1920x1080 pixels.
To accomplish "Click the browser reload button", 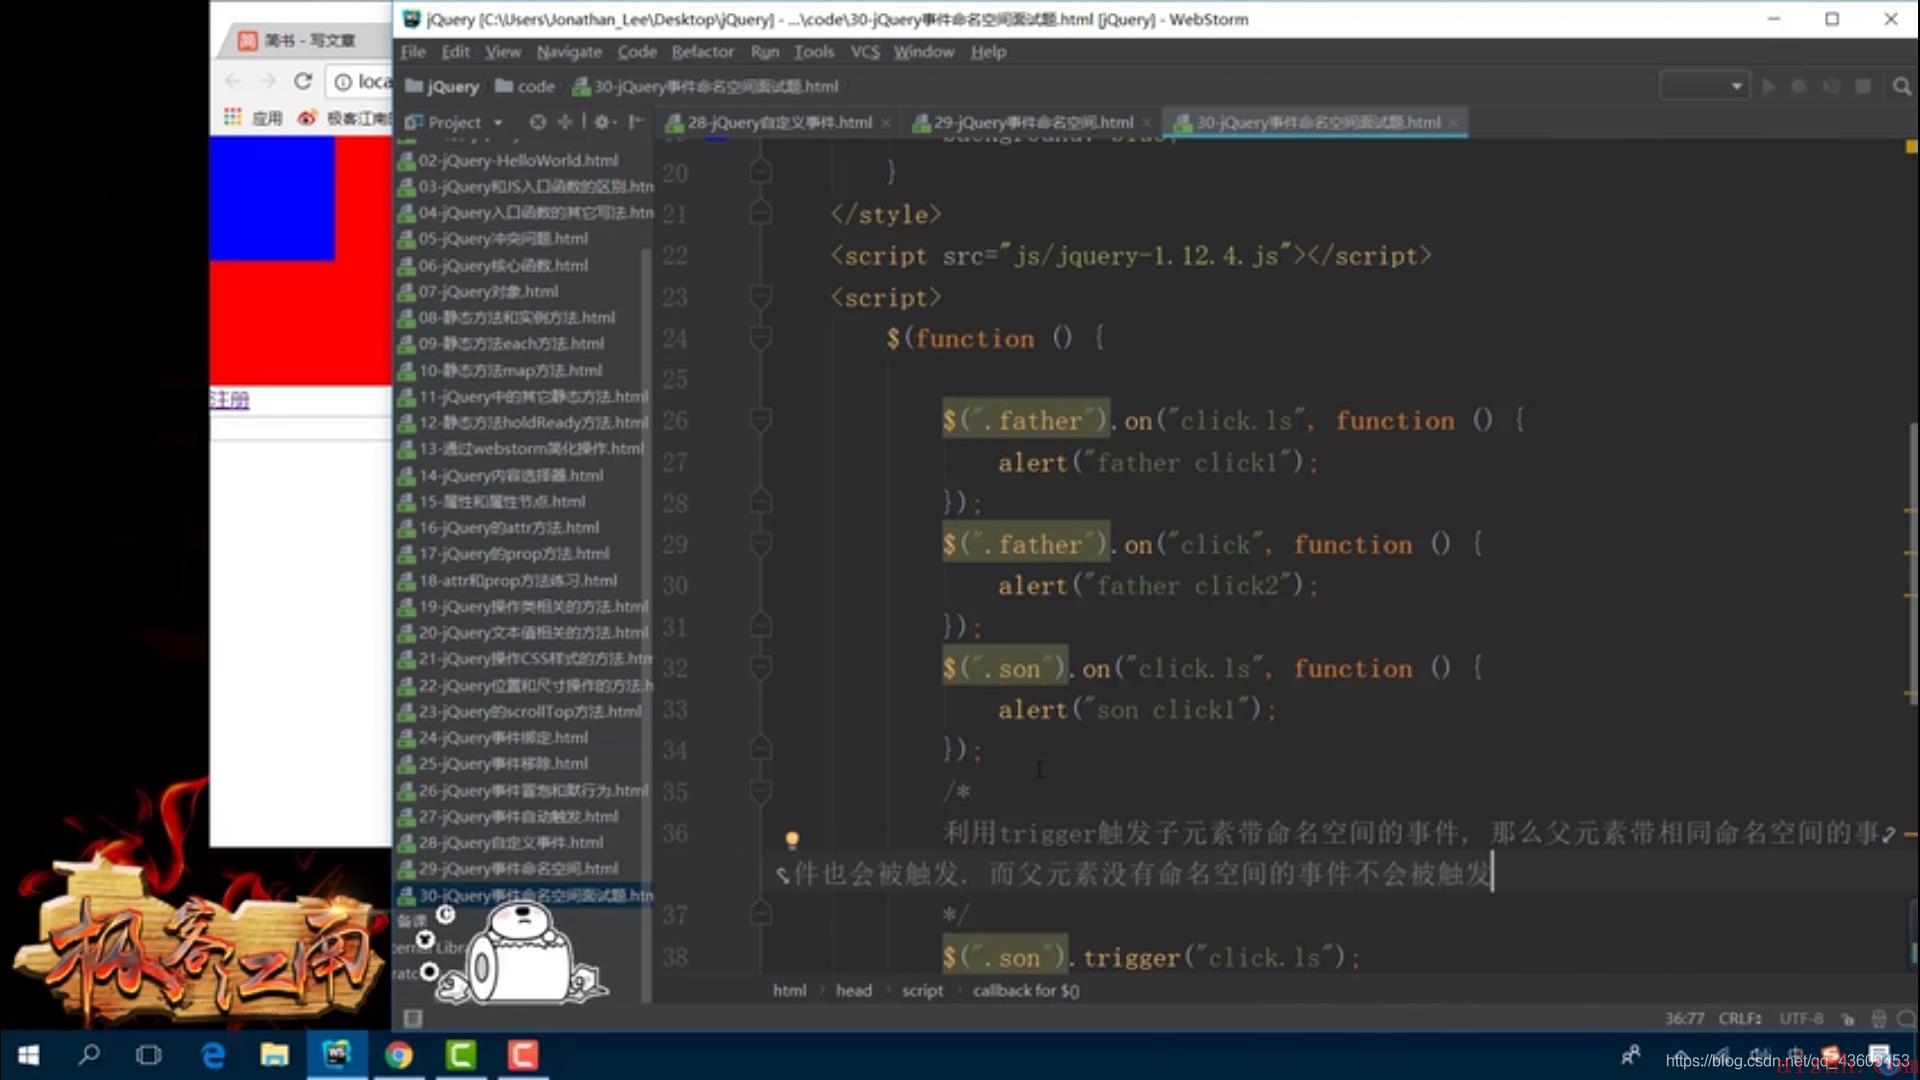I will pos(303,81).
